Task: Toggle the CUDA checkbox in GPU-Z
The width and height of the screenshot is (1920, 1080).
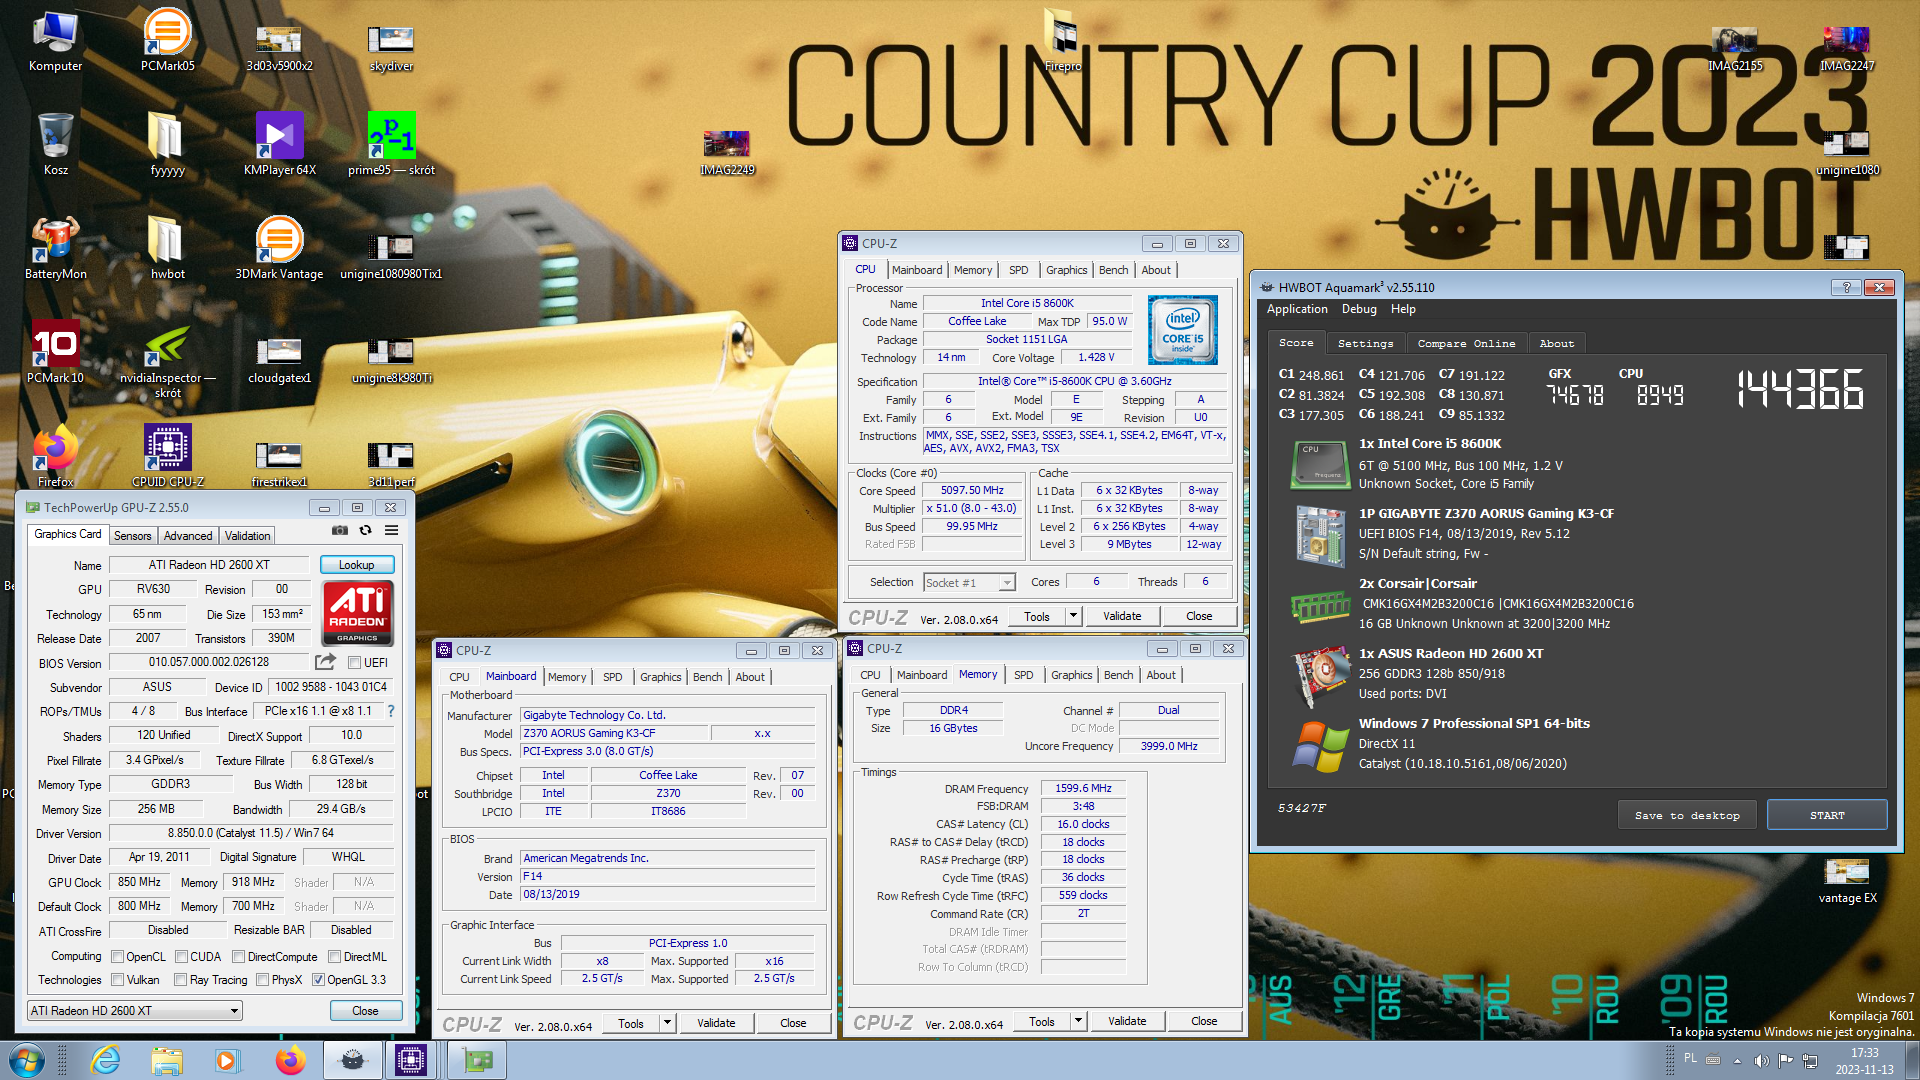Action: click(181, 957)
